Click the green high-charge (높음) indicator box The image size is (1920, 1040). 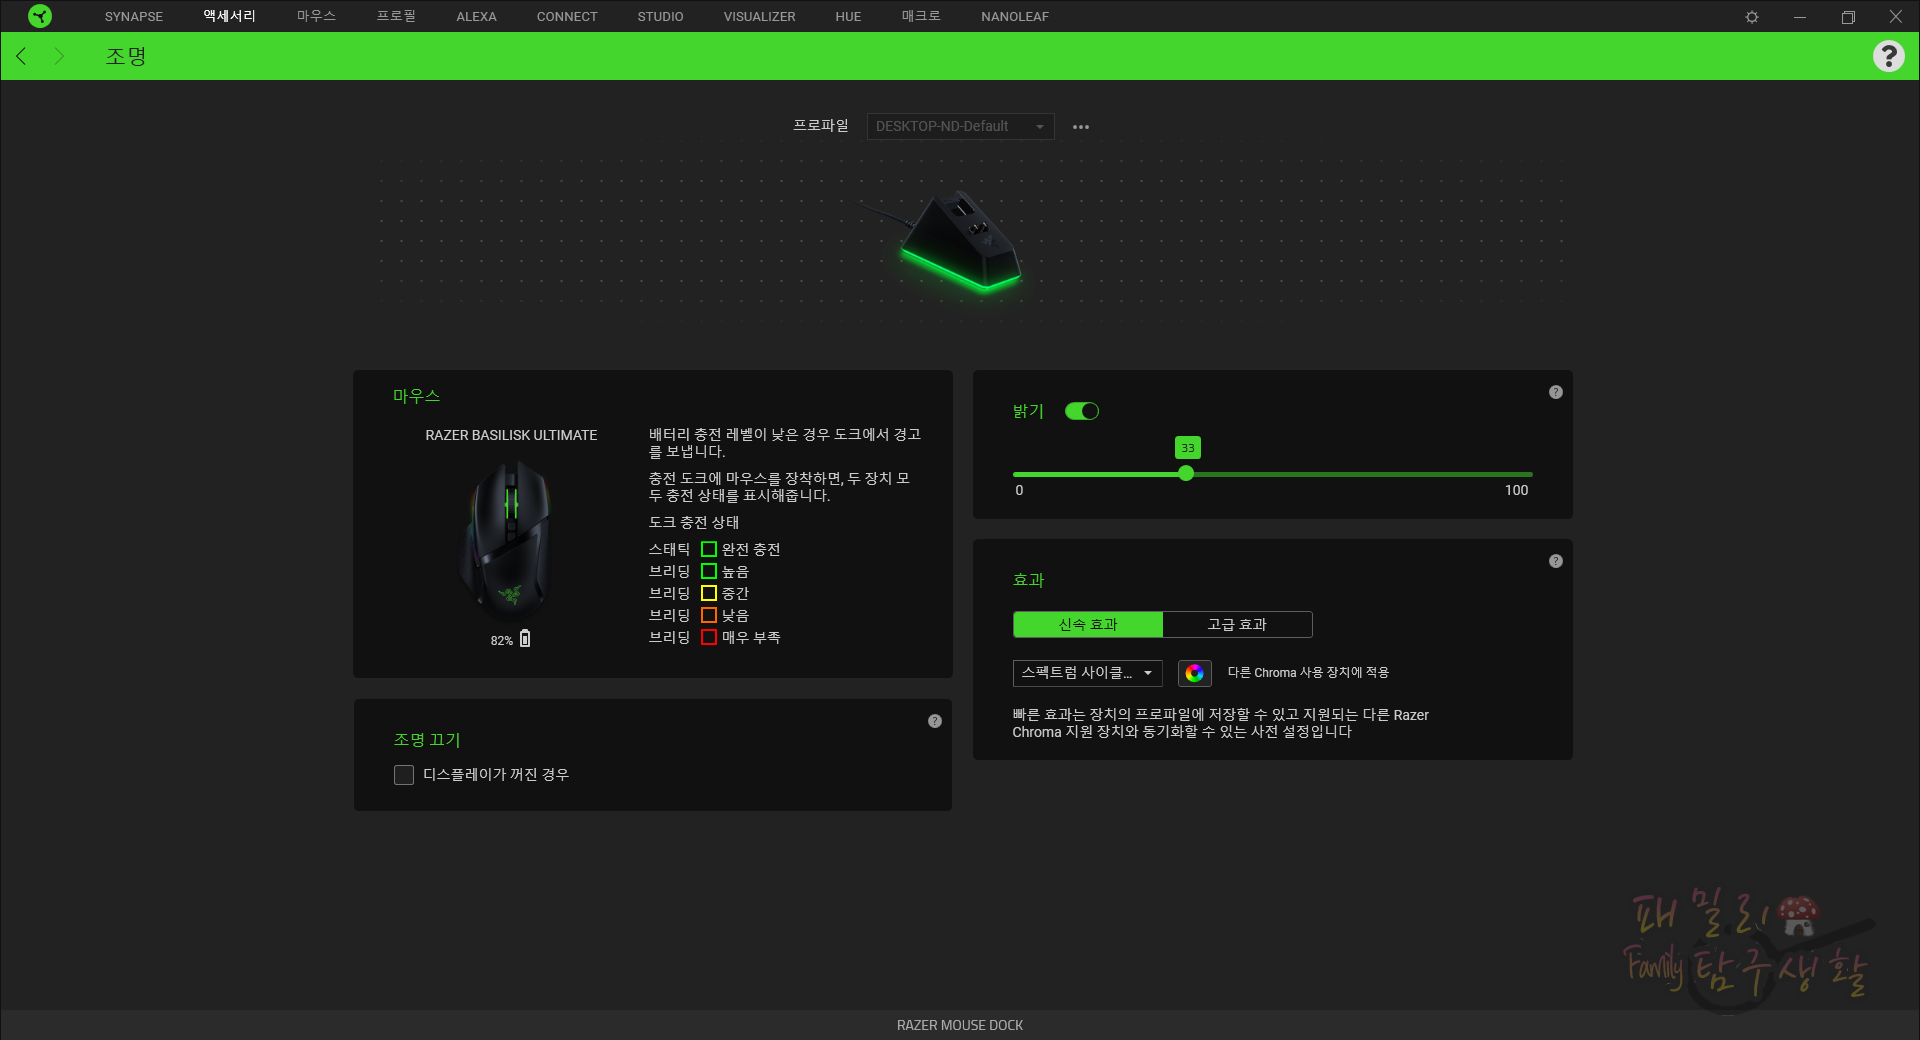pos(709,571)
